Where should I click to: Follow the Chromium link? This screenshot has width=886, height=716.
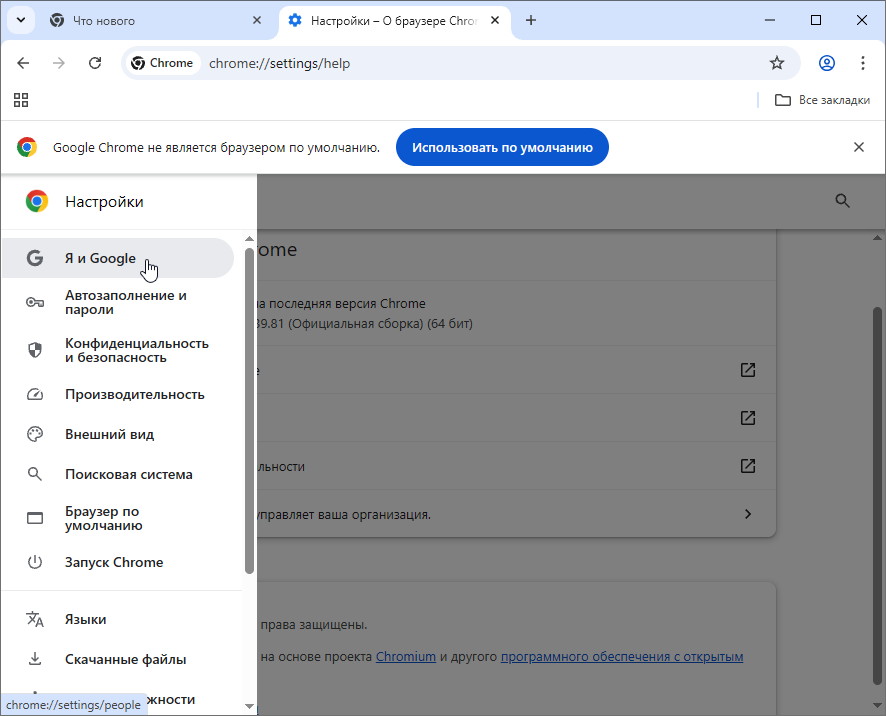pyautogui.click(x=405, y=657)
